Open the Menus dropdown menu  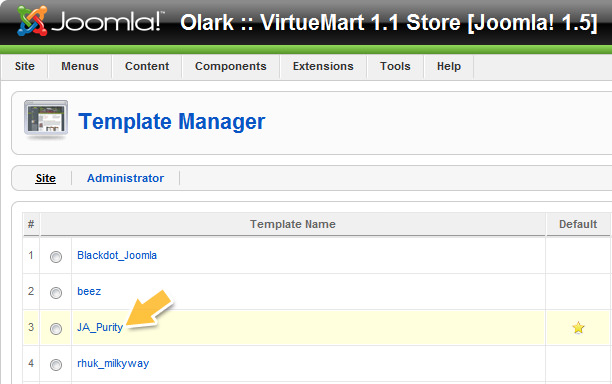click(x=80, y=66)
